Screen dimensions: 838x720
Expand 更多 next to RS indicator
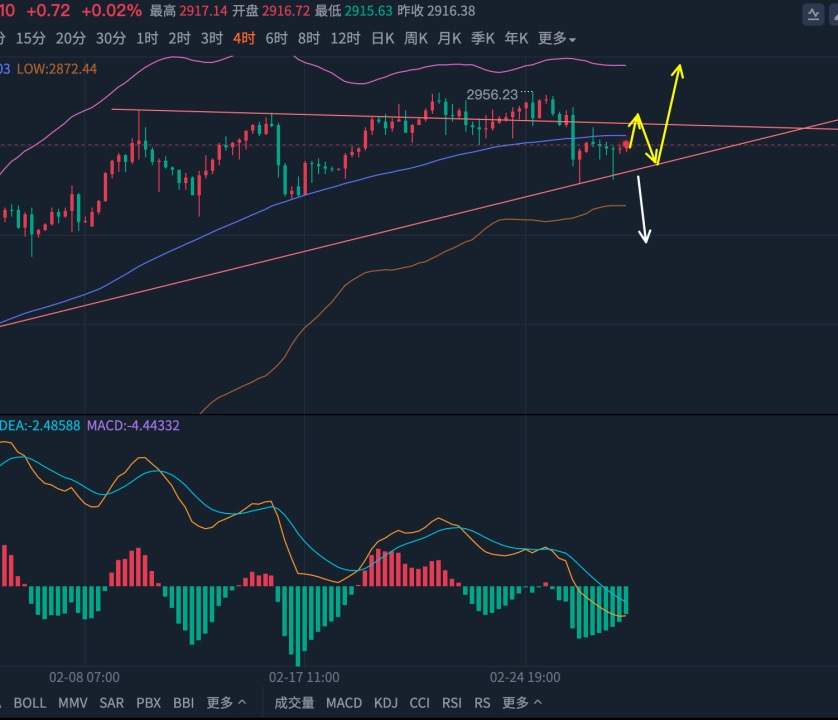tap(522, 702)
